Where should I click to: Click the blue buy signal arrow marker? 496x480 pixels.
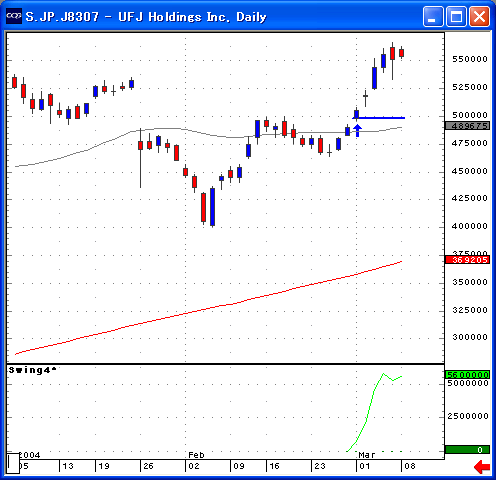pos(357,130)
